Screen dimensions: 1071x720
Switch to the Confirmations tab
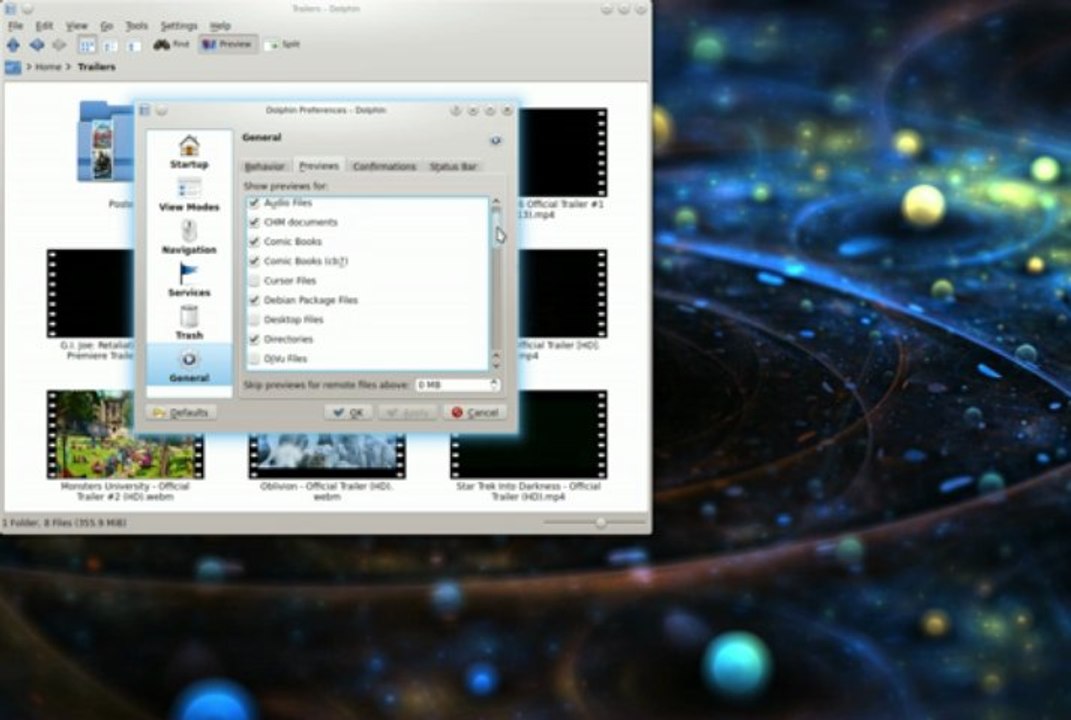coord(384,167)
